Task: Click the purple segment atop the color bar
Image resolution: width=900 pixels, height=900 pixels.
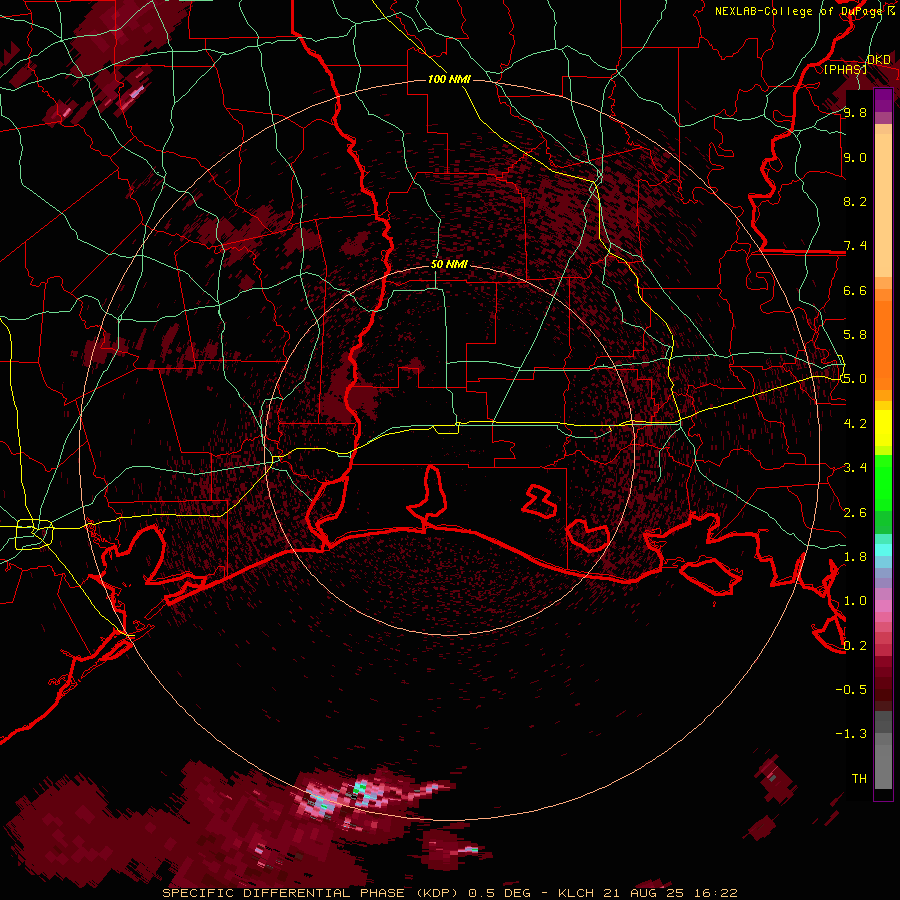Action: [883, 100]
